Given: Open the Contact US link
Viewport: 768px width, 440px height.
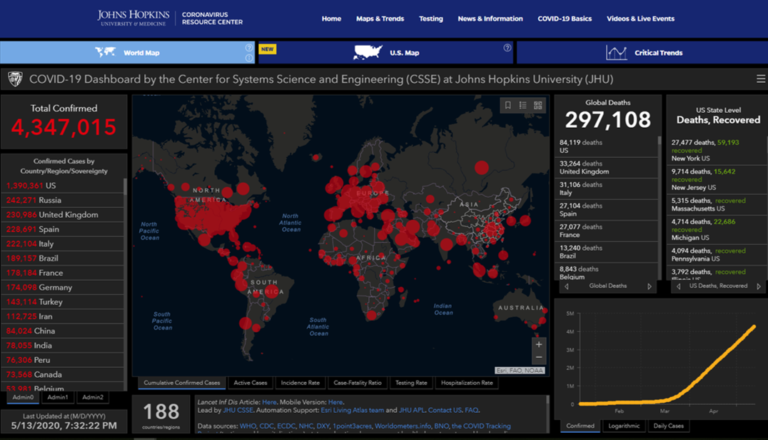Looking at the screenshot, I should point(444,410).
